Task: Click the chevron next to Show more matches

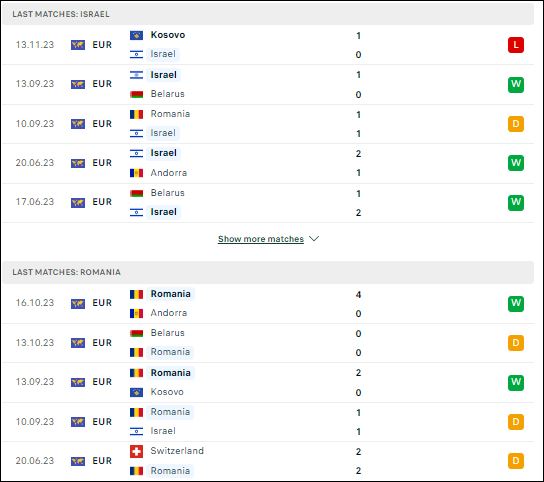Action: click(314, 239)
